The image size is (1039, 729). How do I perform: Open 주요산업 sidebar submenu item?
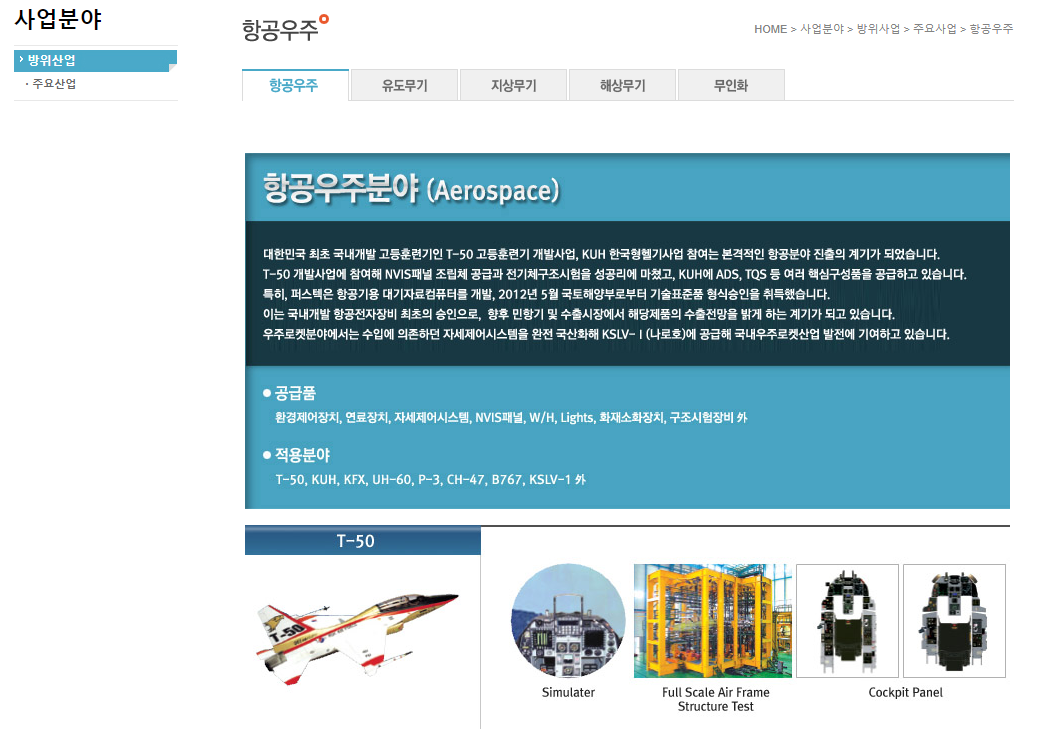coord(54,84)
